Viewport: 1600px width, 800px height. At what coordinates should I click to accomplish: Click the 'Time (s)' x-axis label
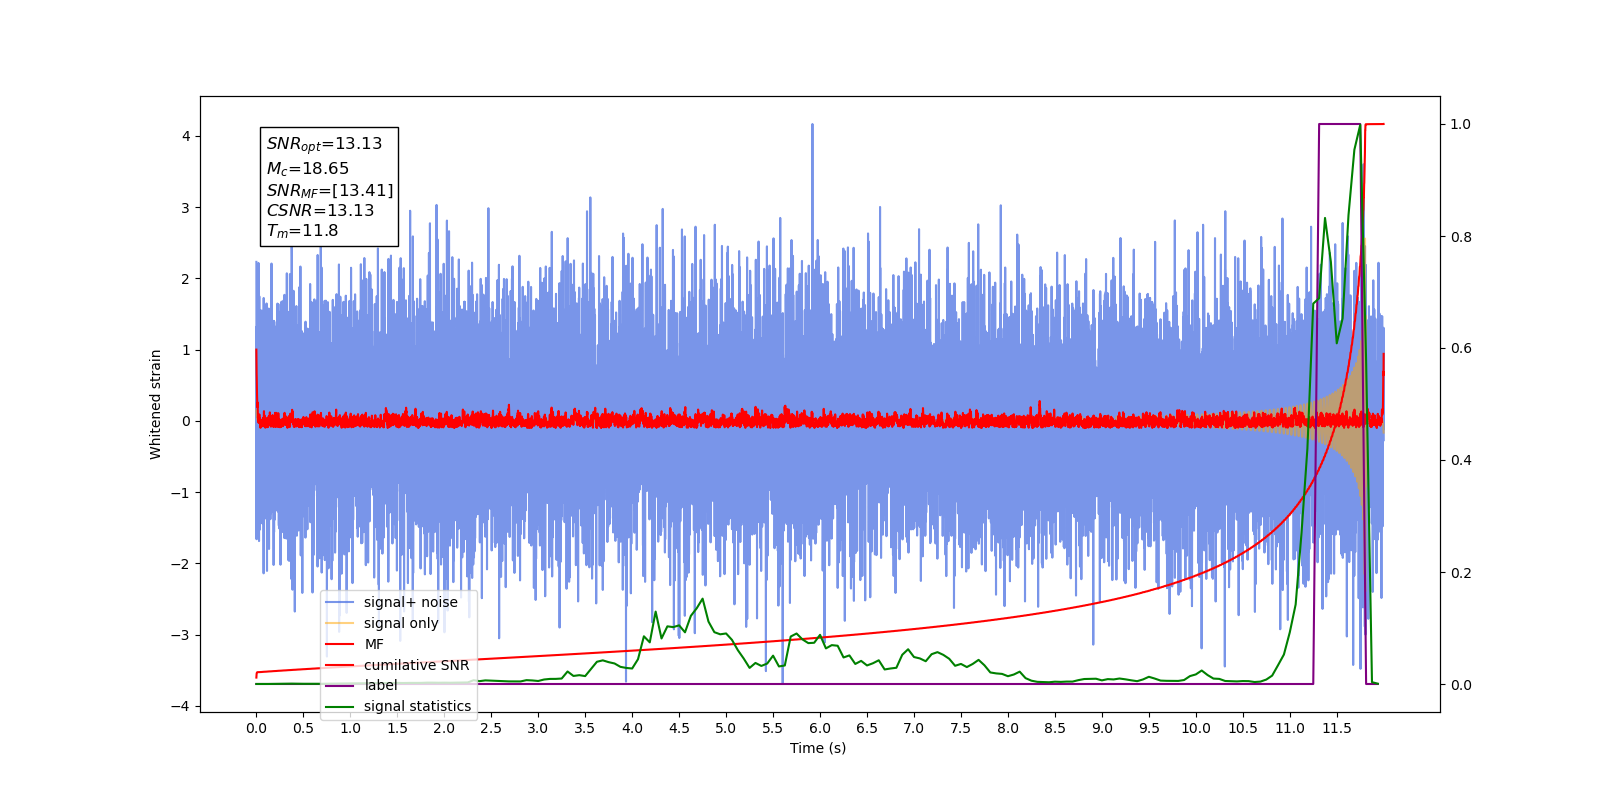coord(818,748)
